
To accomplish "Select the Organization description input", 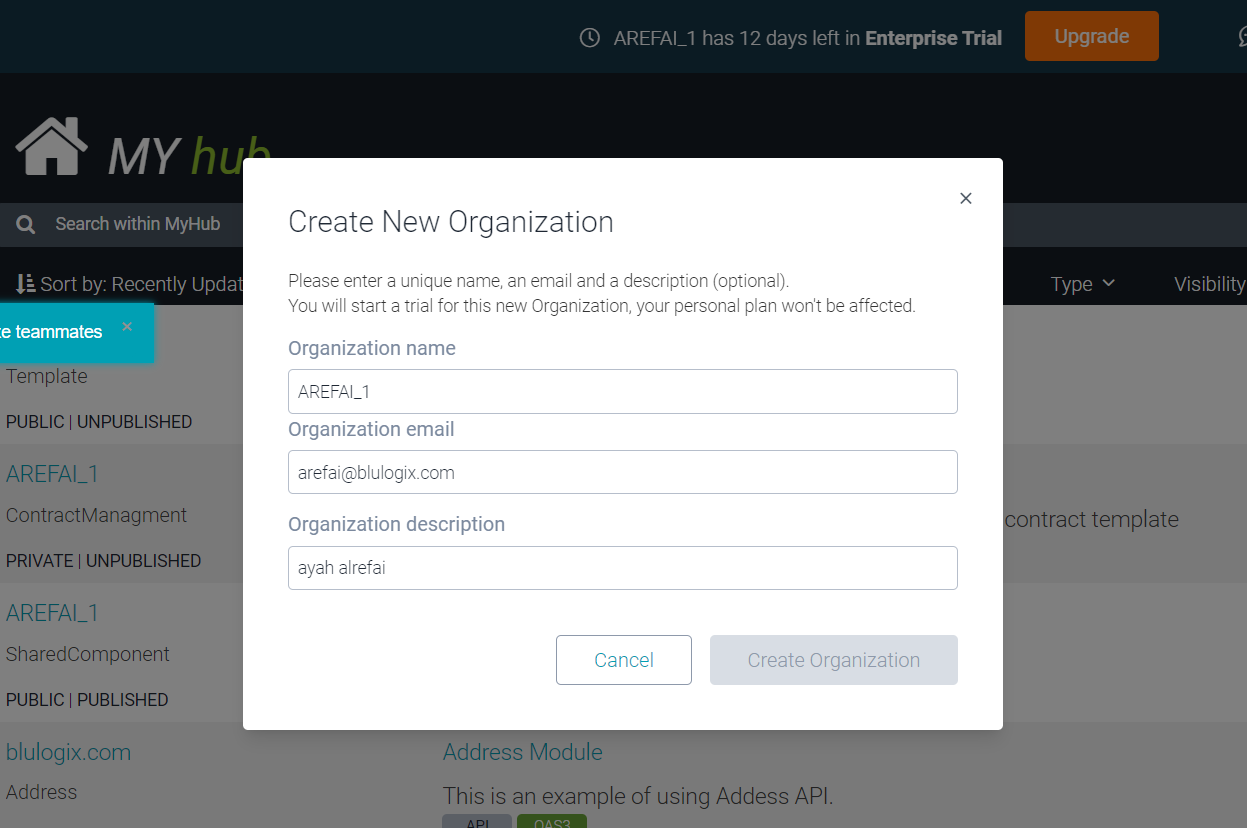I will coord(622,568).
